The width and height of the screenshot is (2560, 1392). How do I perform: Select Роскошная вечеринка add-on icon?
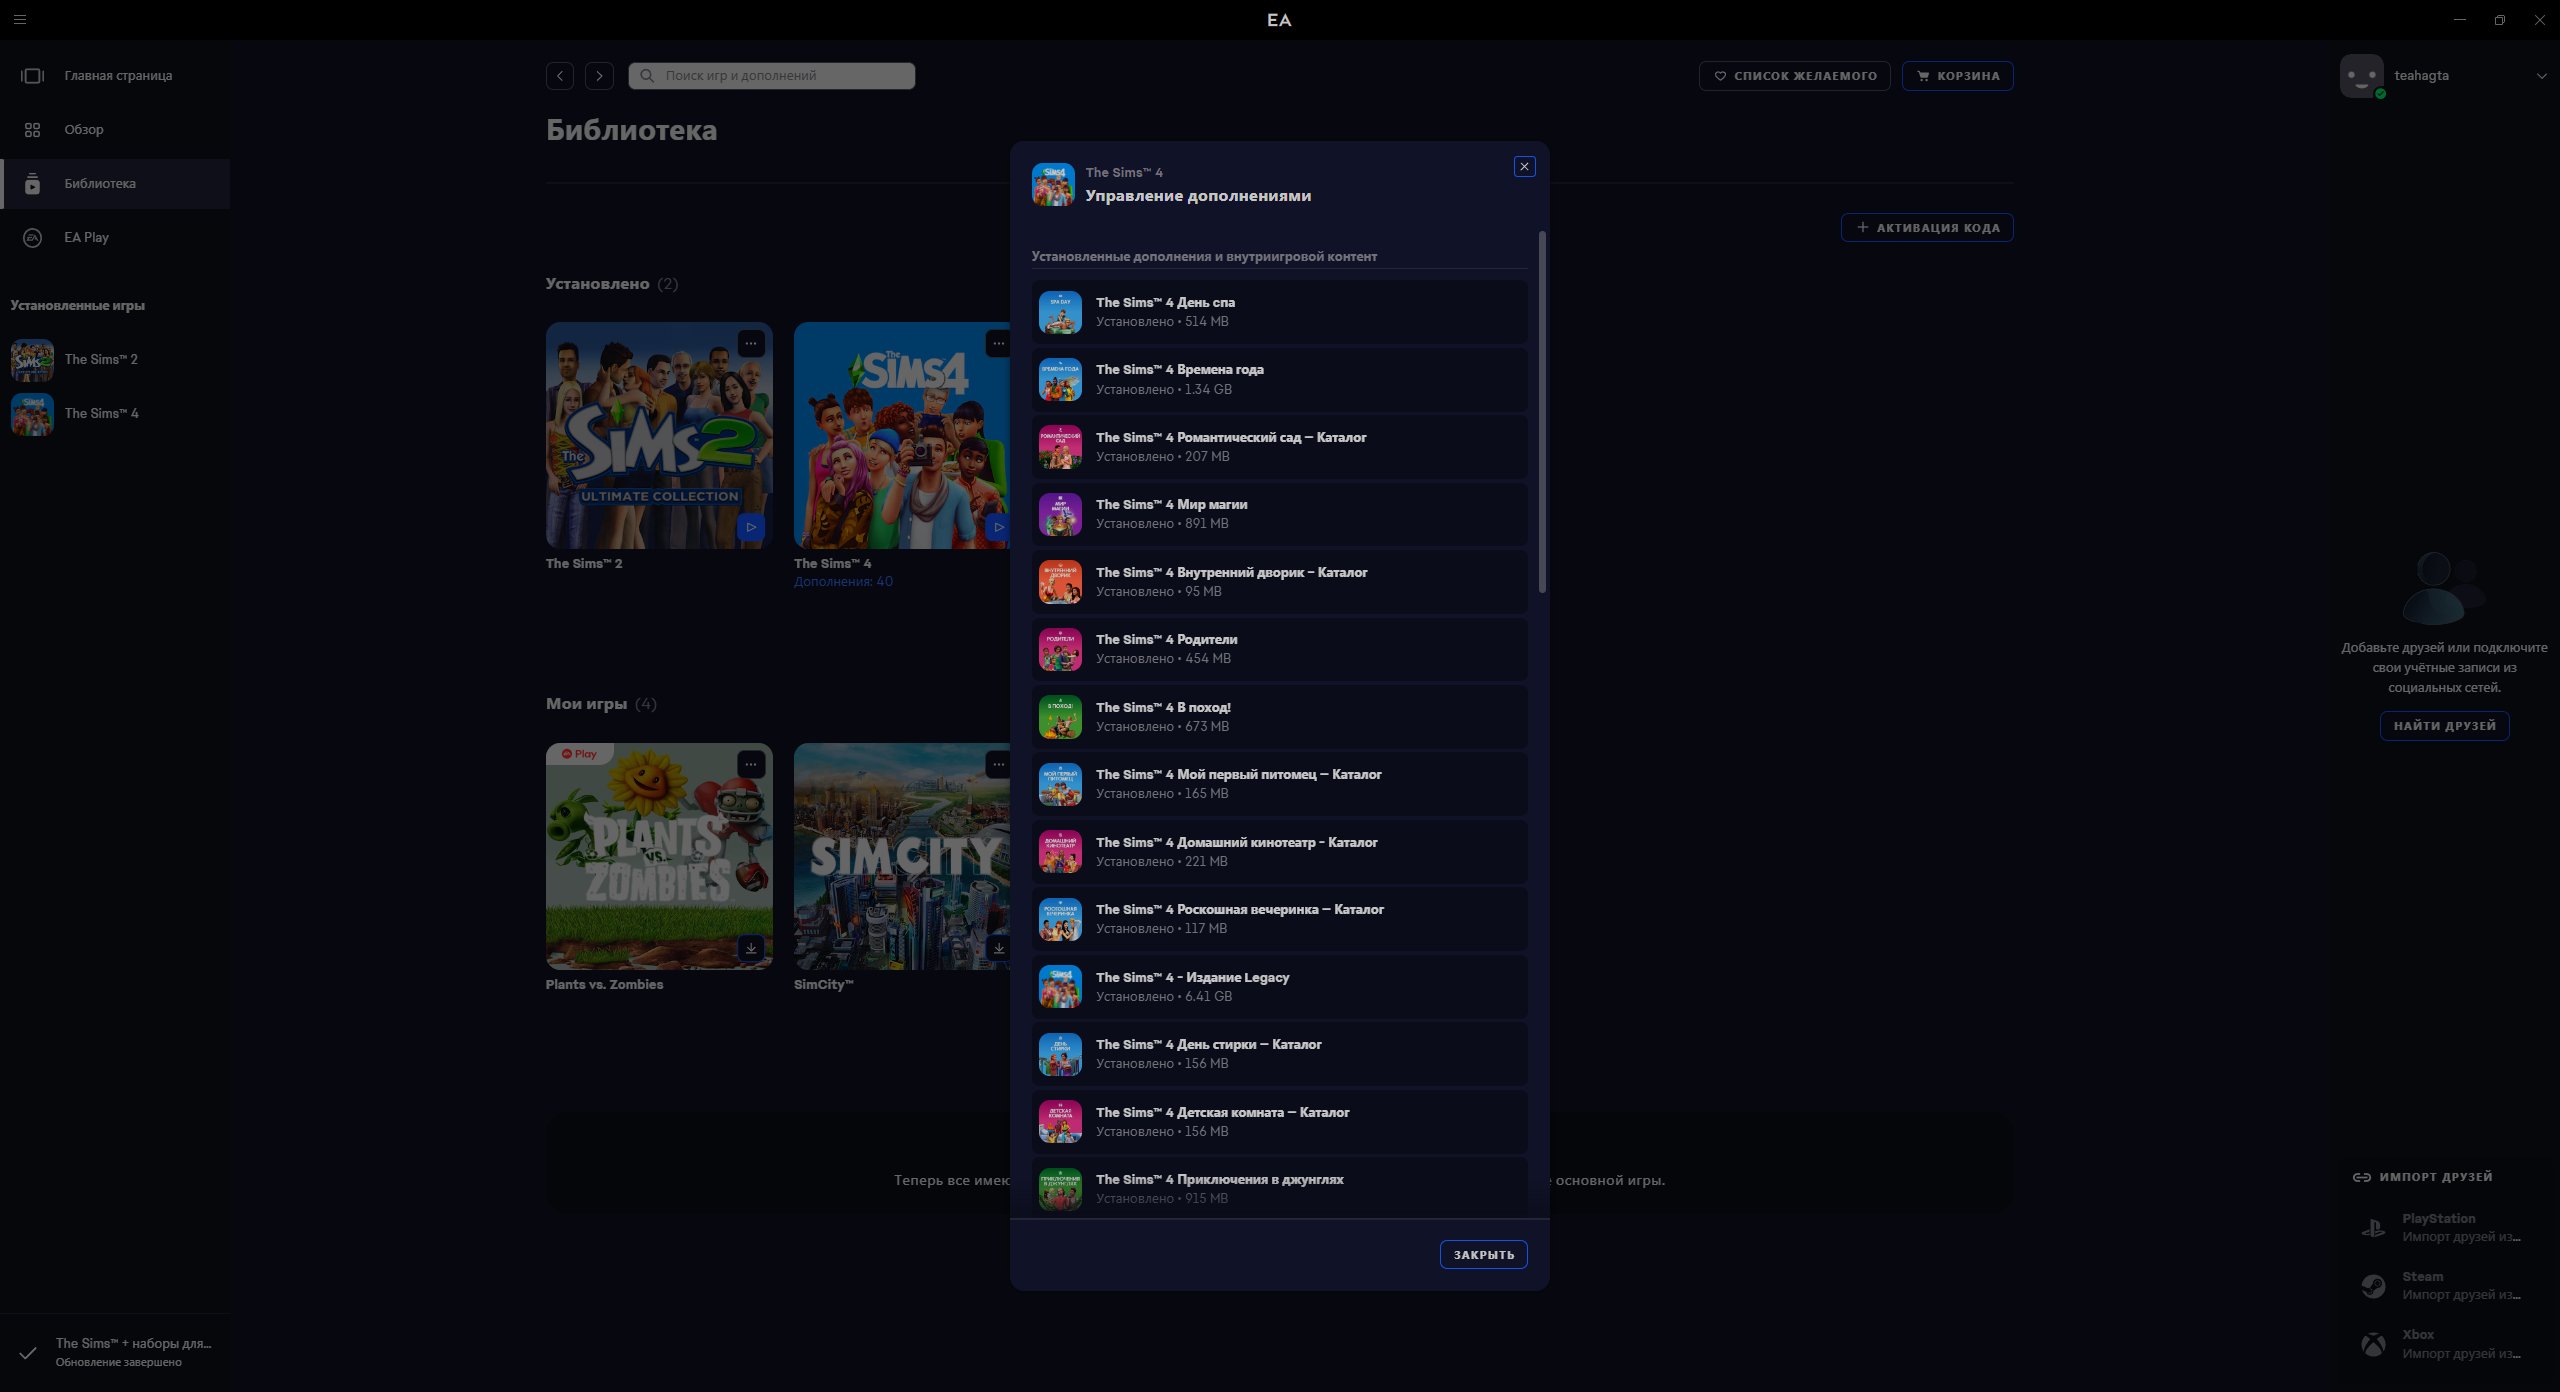click(1060, 919)
